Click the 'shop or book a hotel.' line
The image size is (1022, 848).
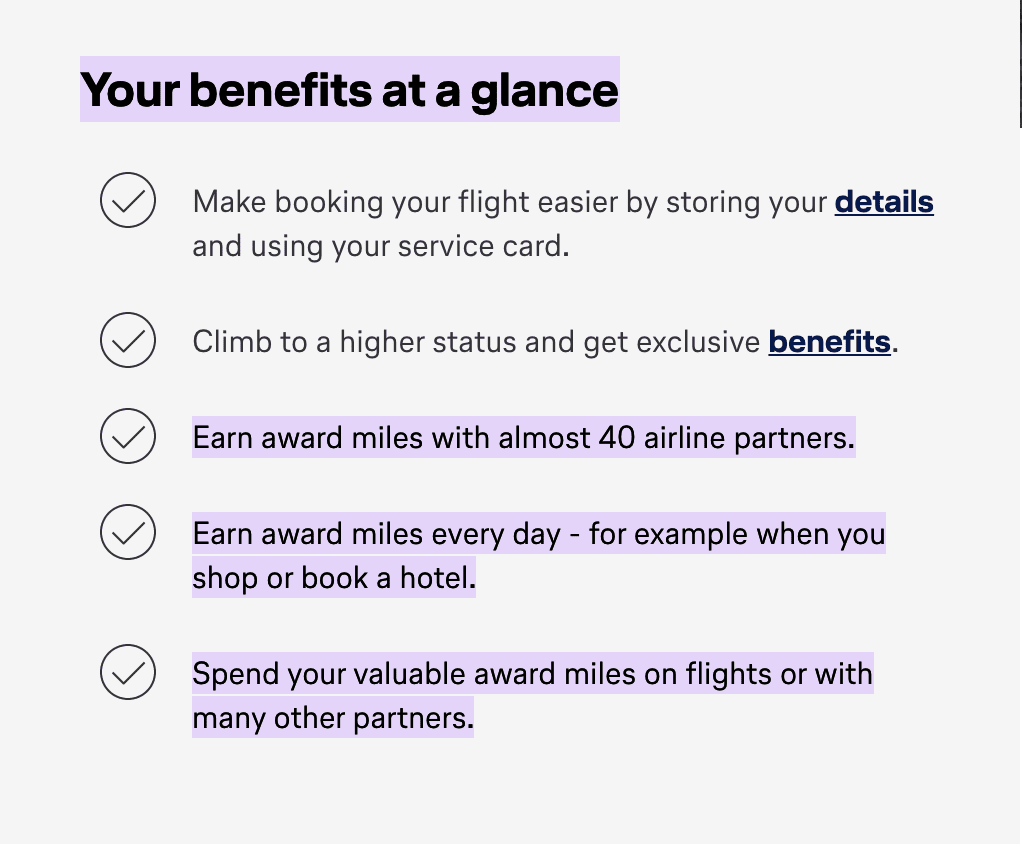(334, 578)
